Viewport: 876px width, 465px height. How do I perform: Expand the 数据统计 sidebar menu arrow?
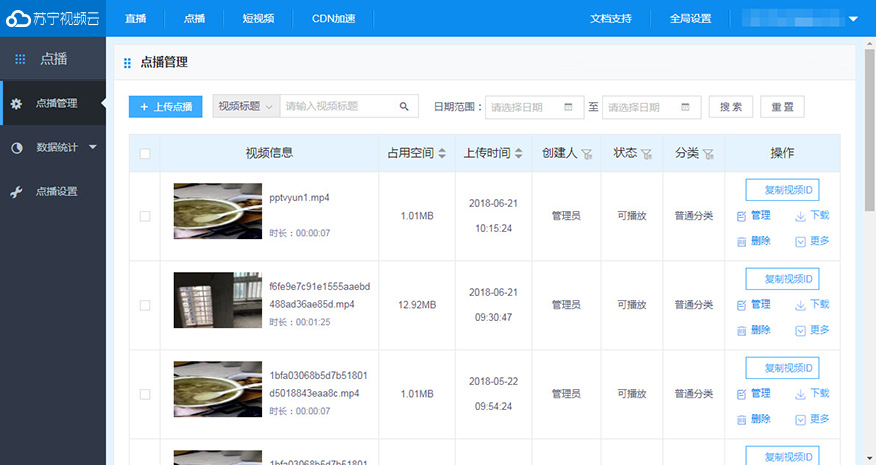(x=93, y=147)
